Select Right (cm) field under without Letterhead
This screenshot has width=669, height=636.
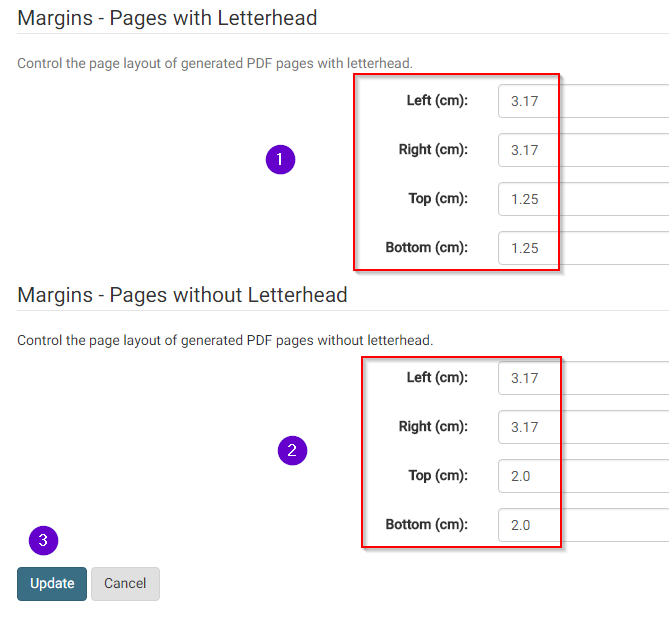click(x=583, y=427)
